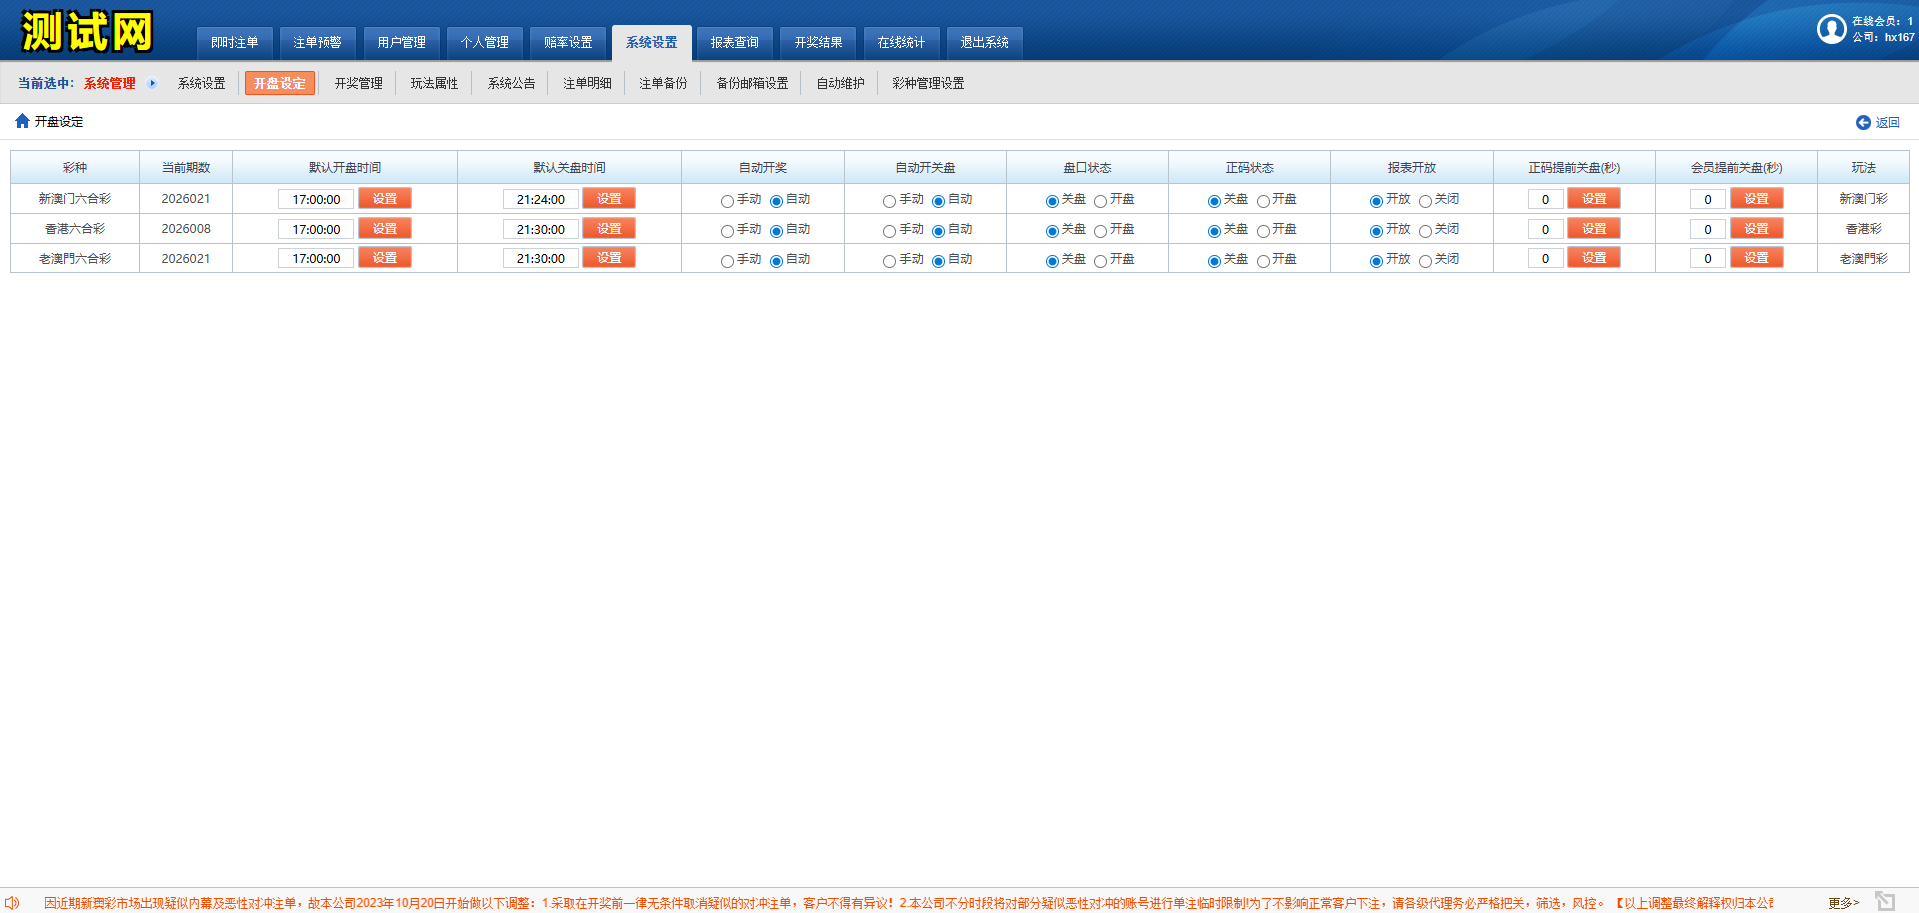This screenshot has width=1919, height=913.
Task: Click 设置 for 新澳门六合彩 default close time
Action: (609, 199)
